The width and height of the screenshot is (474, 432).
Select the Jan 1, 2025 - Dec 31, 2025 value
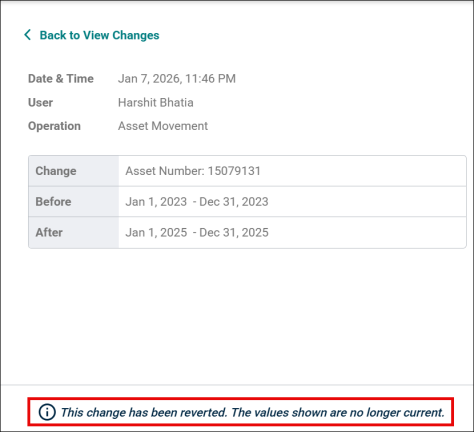197,232
